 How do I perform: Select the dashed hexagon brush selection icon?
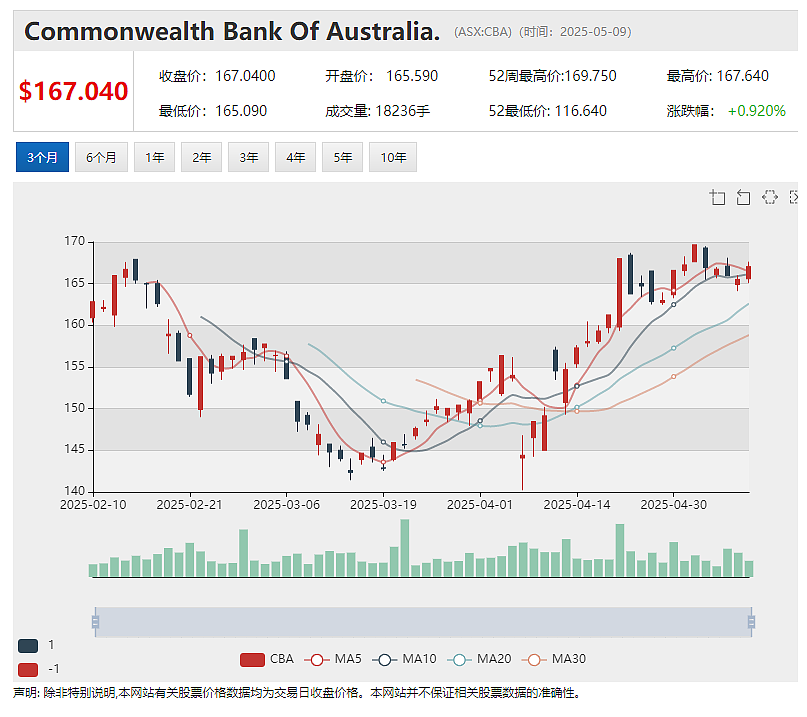(769, 197)
